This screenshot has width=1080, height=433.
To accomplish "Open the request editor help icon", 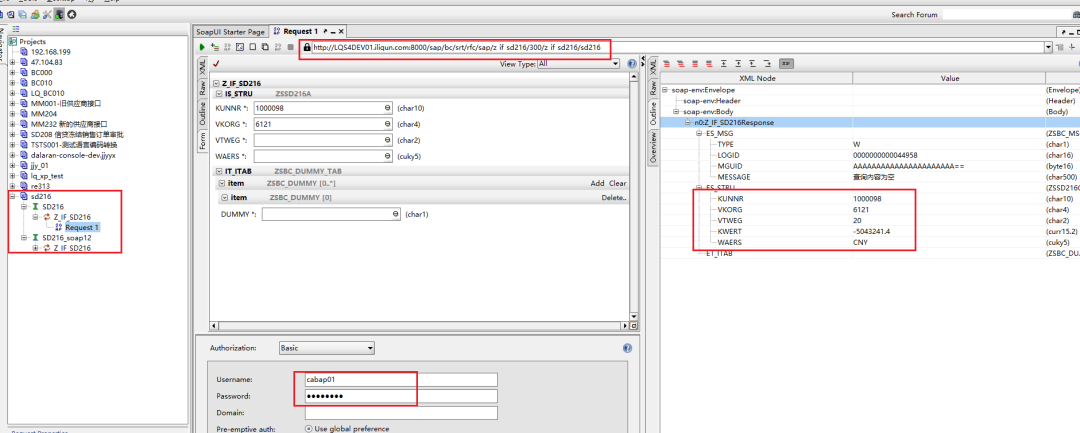I will click(632, 63).
